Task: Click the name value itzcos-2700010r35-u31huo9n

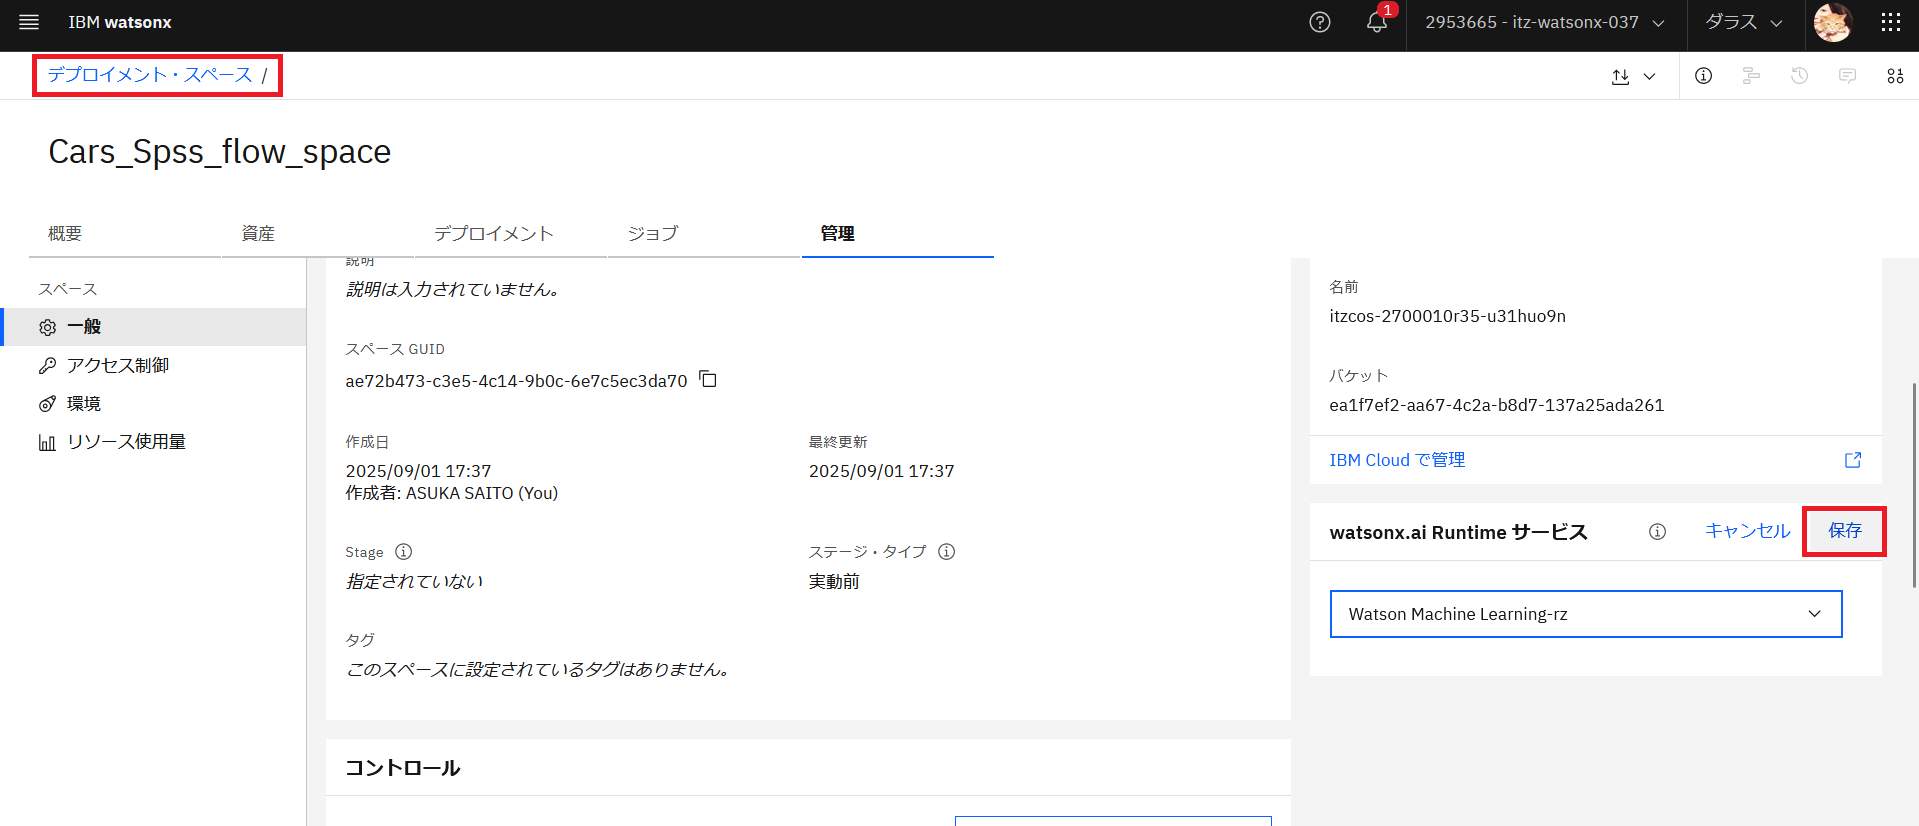Action: coord(1447,316)
